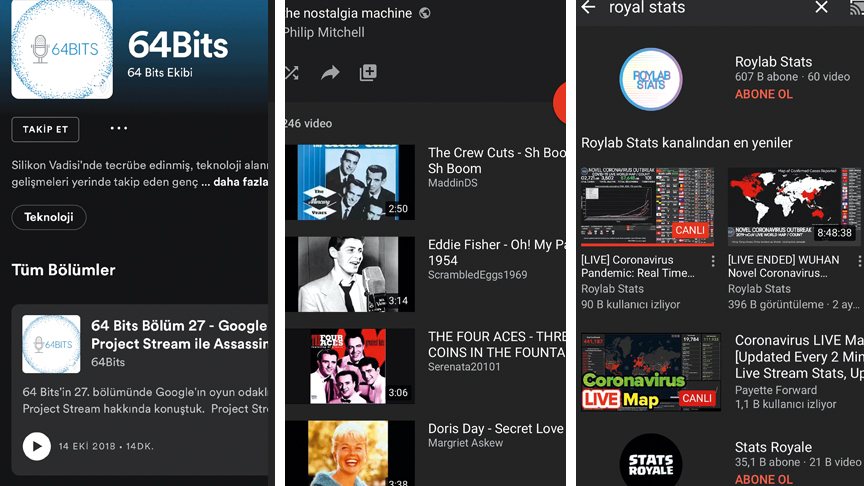Click uploader name Margriet Askew
This screenshot has height=486, width=864.
point(466,443)
